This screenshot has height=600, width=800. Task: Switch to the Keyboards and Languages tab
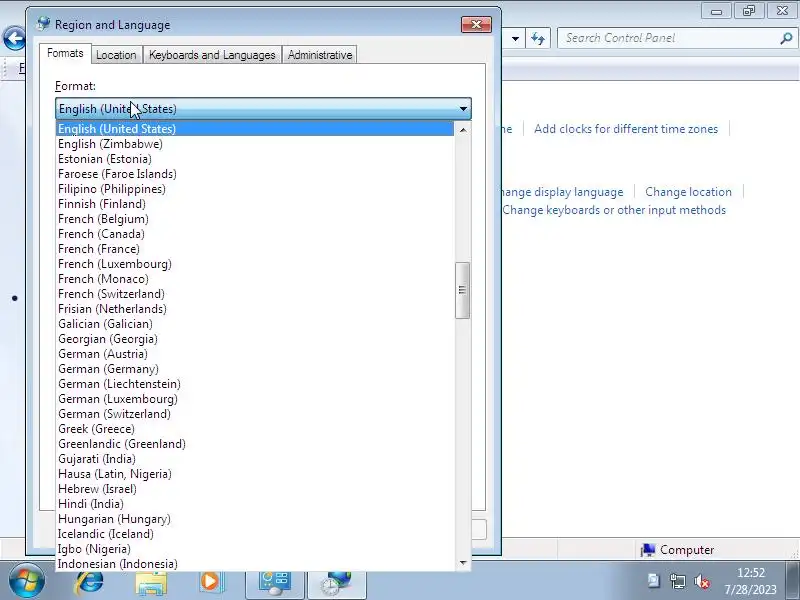(212, 55)
